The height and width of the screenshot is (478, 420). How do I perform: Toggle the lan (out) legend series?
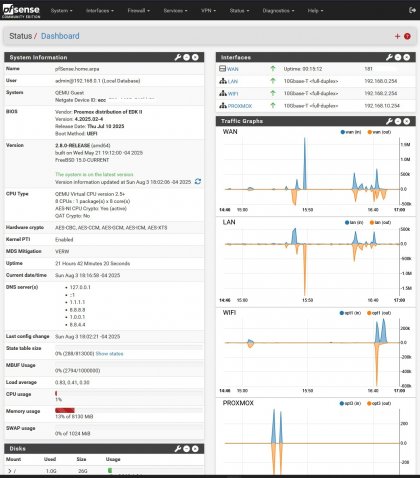pyautogui.click(x=380, y=222)
